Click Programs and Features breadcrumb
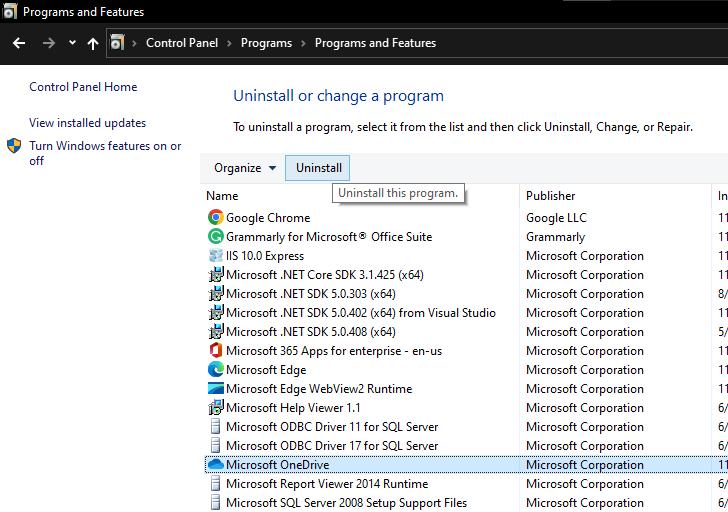Image resolution: width=728 pixels, height=512 pixels. 375,43
